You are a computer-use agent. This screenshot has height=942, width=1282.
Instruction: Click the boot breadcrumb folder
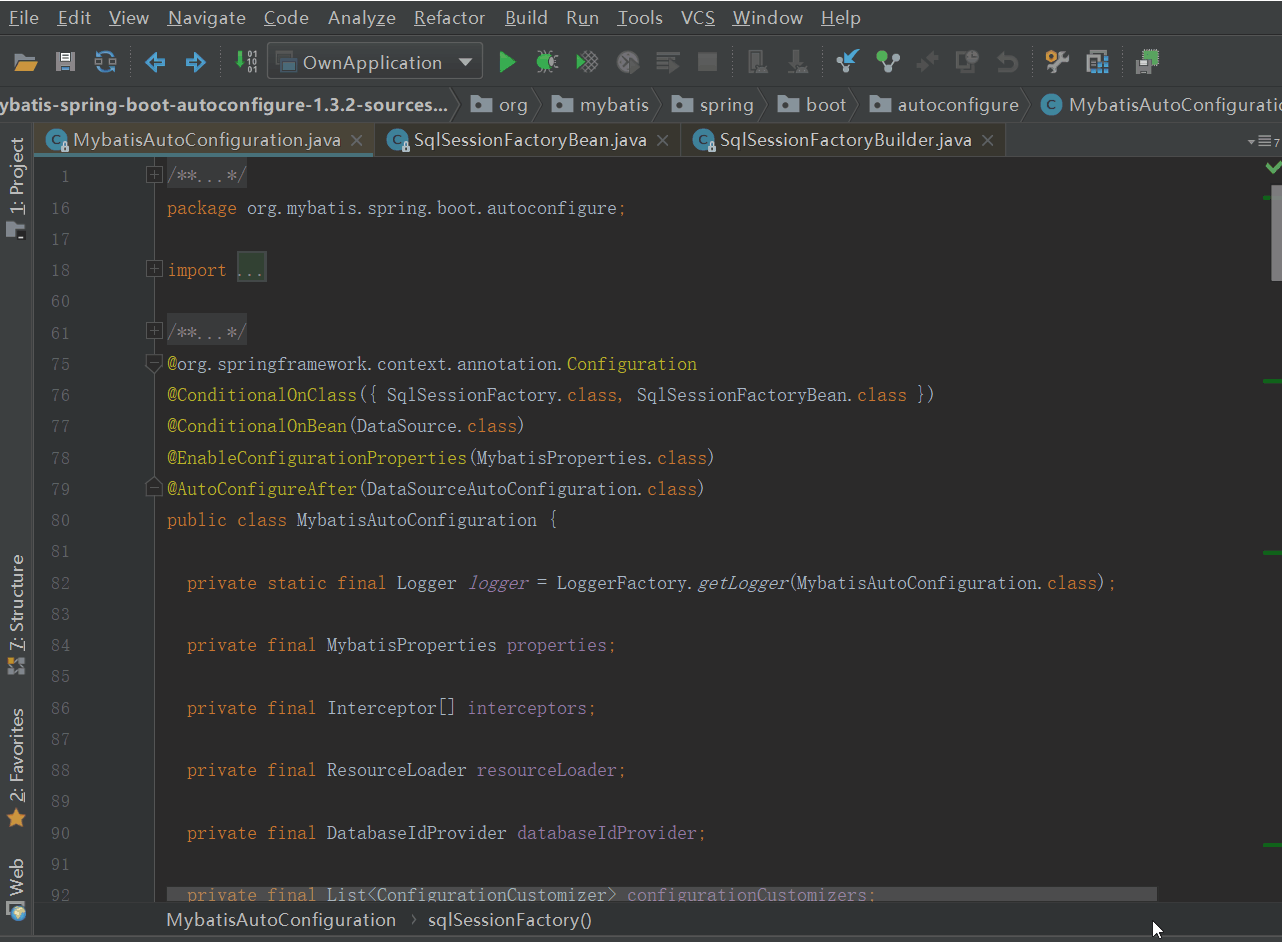[813, 104]
